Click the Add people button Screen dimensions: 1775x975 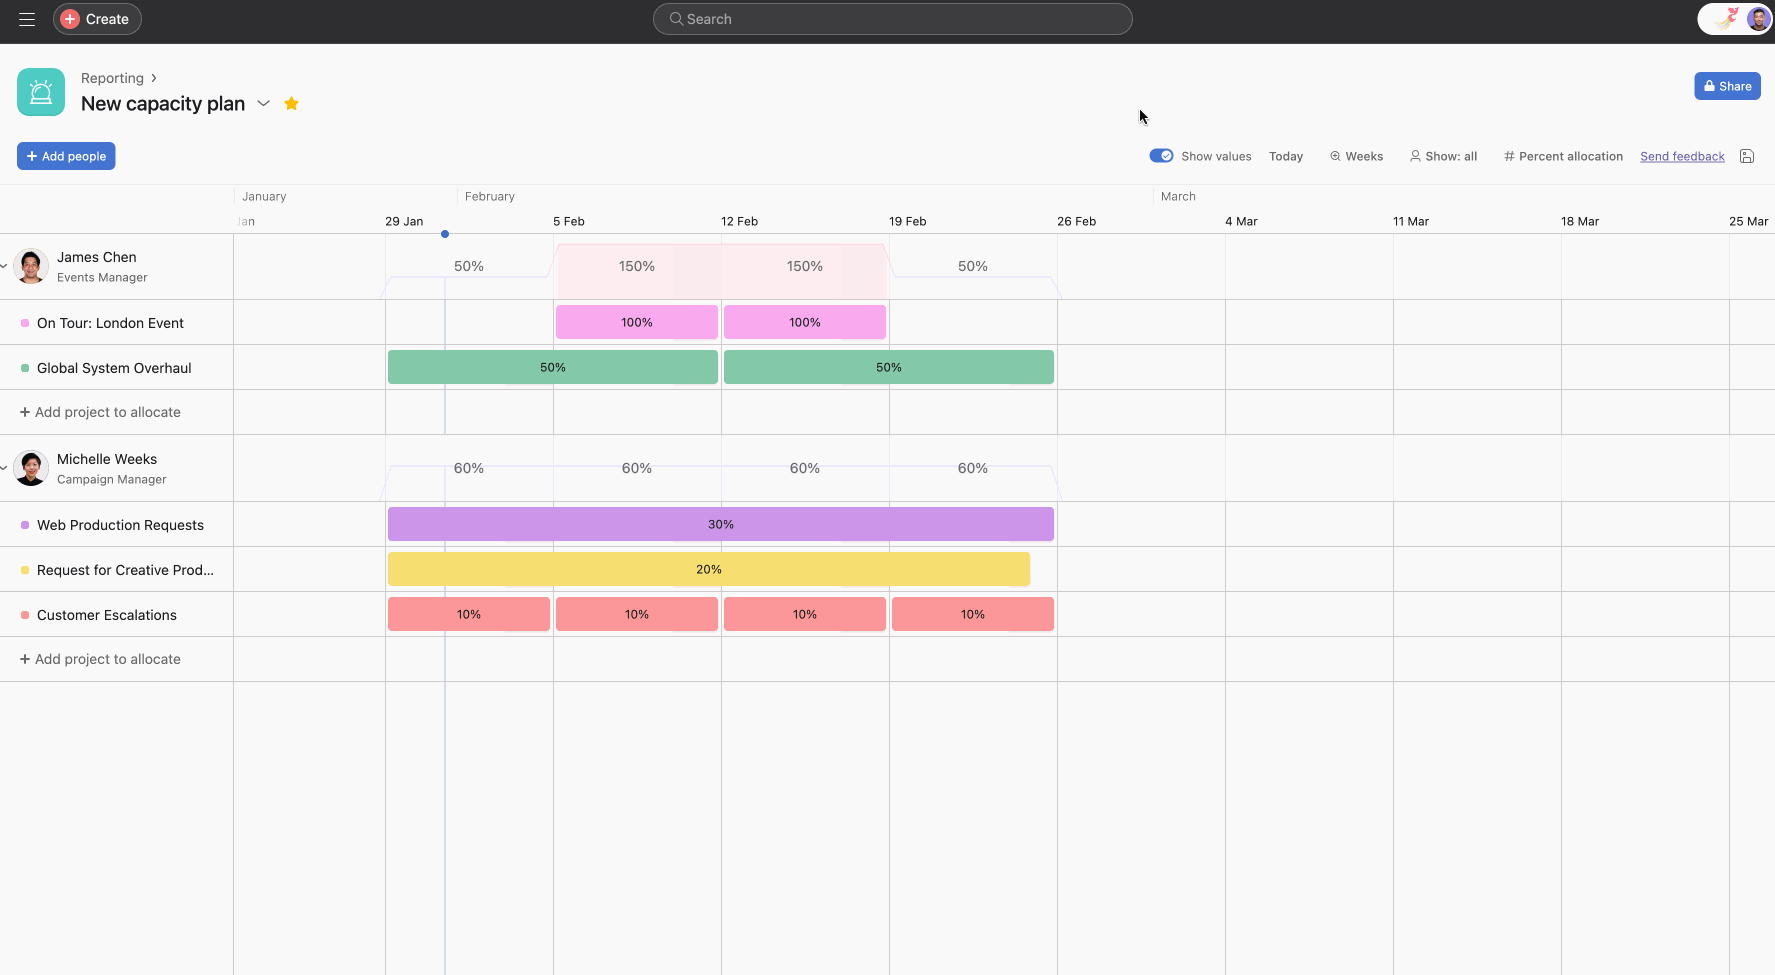click(65, 156)
